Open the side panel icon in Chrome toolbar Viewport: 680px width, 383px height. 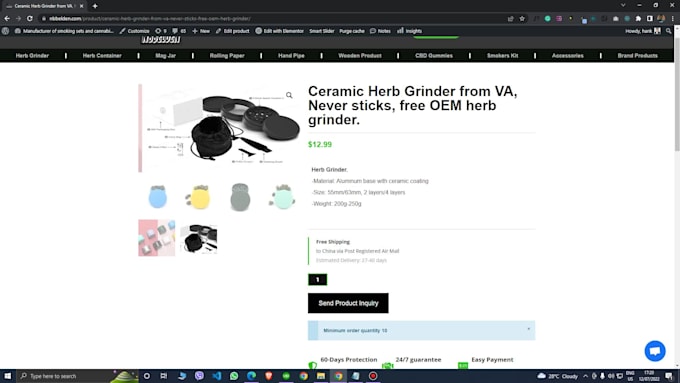650,19
